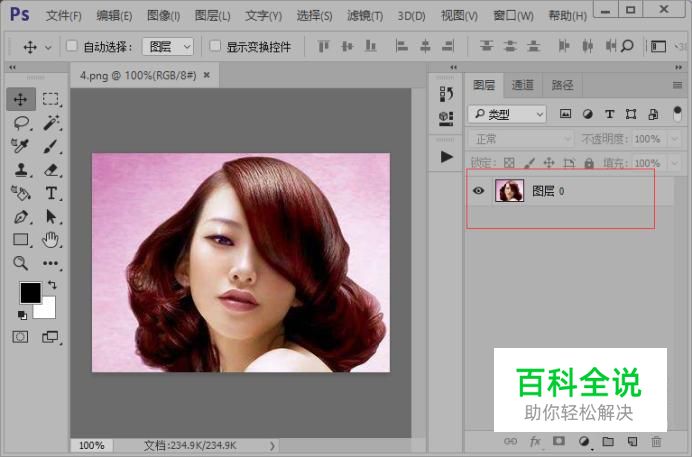Select the Hand tool
The width and height of the screenshot is (692, 457).
(51, 240)
